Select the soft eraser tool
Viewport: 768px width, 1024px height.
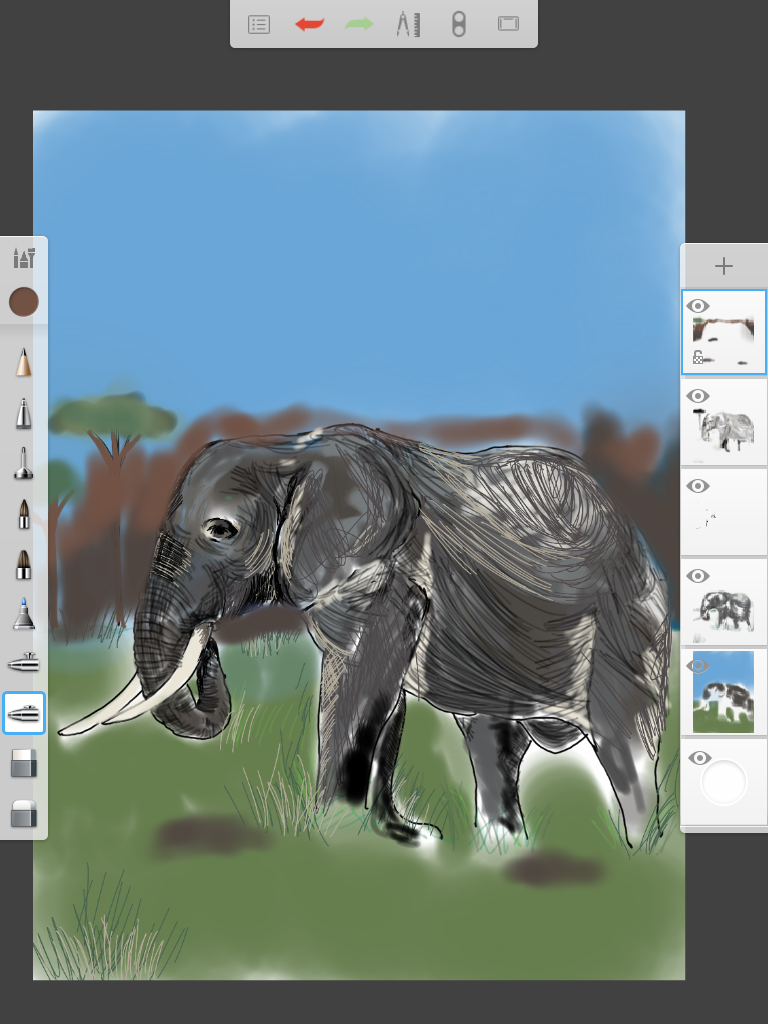[x=24, y=814]
